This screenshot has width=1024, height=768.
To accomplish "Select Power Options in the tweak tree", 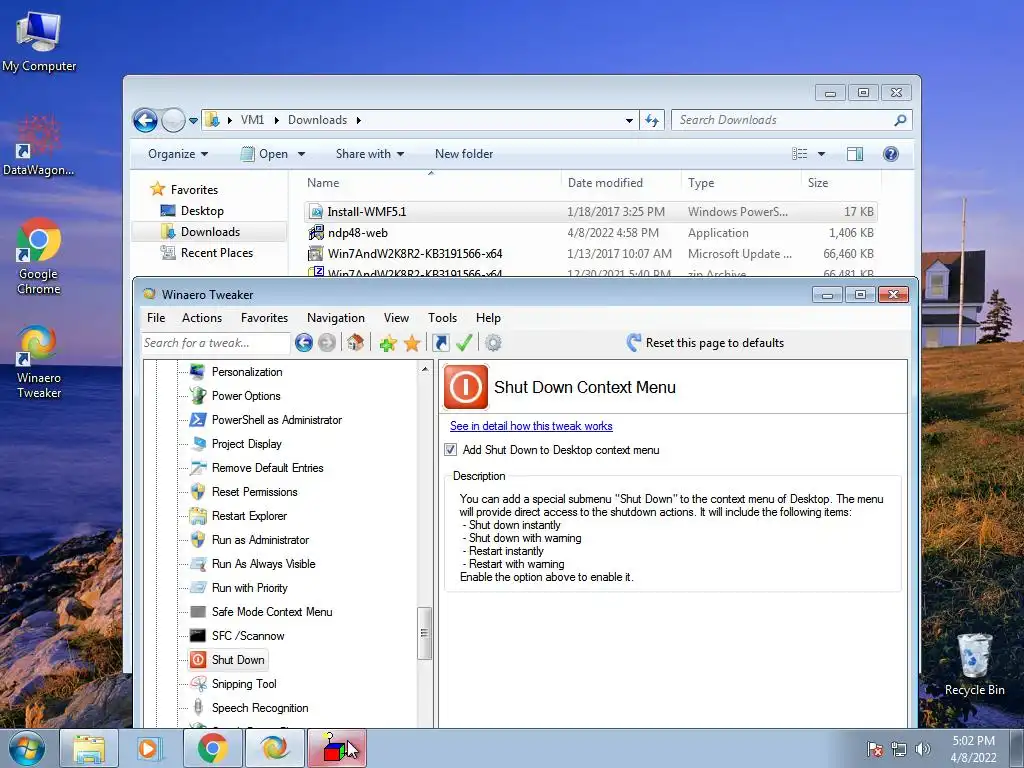I will (x=246, y=396).
